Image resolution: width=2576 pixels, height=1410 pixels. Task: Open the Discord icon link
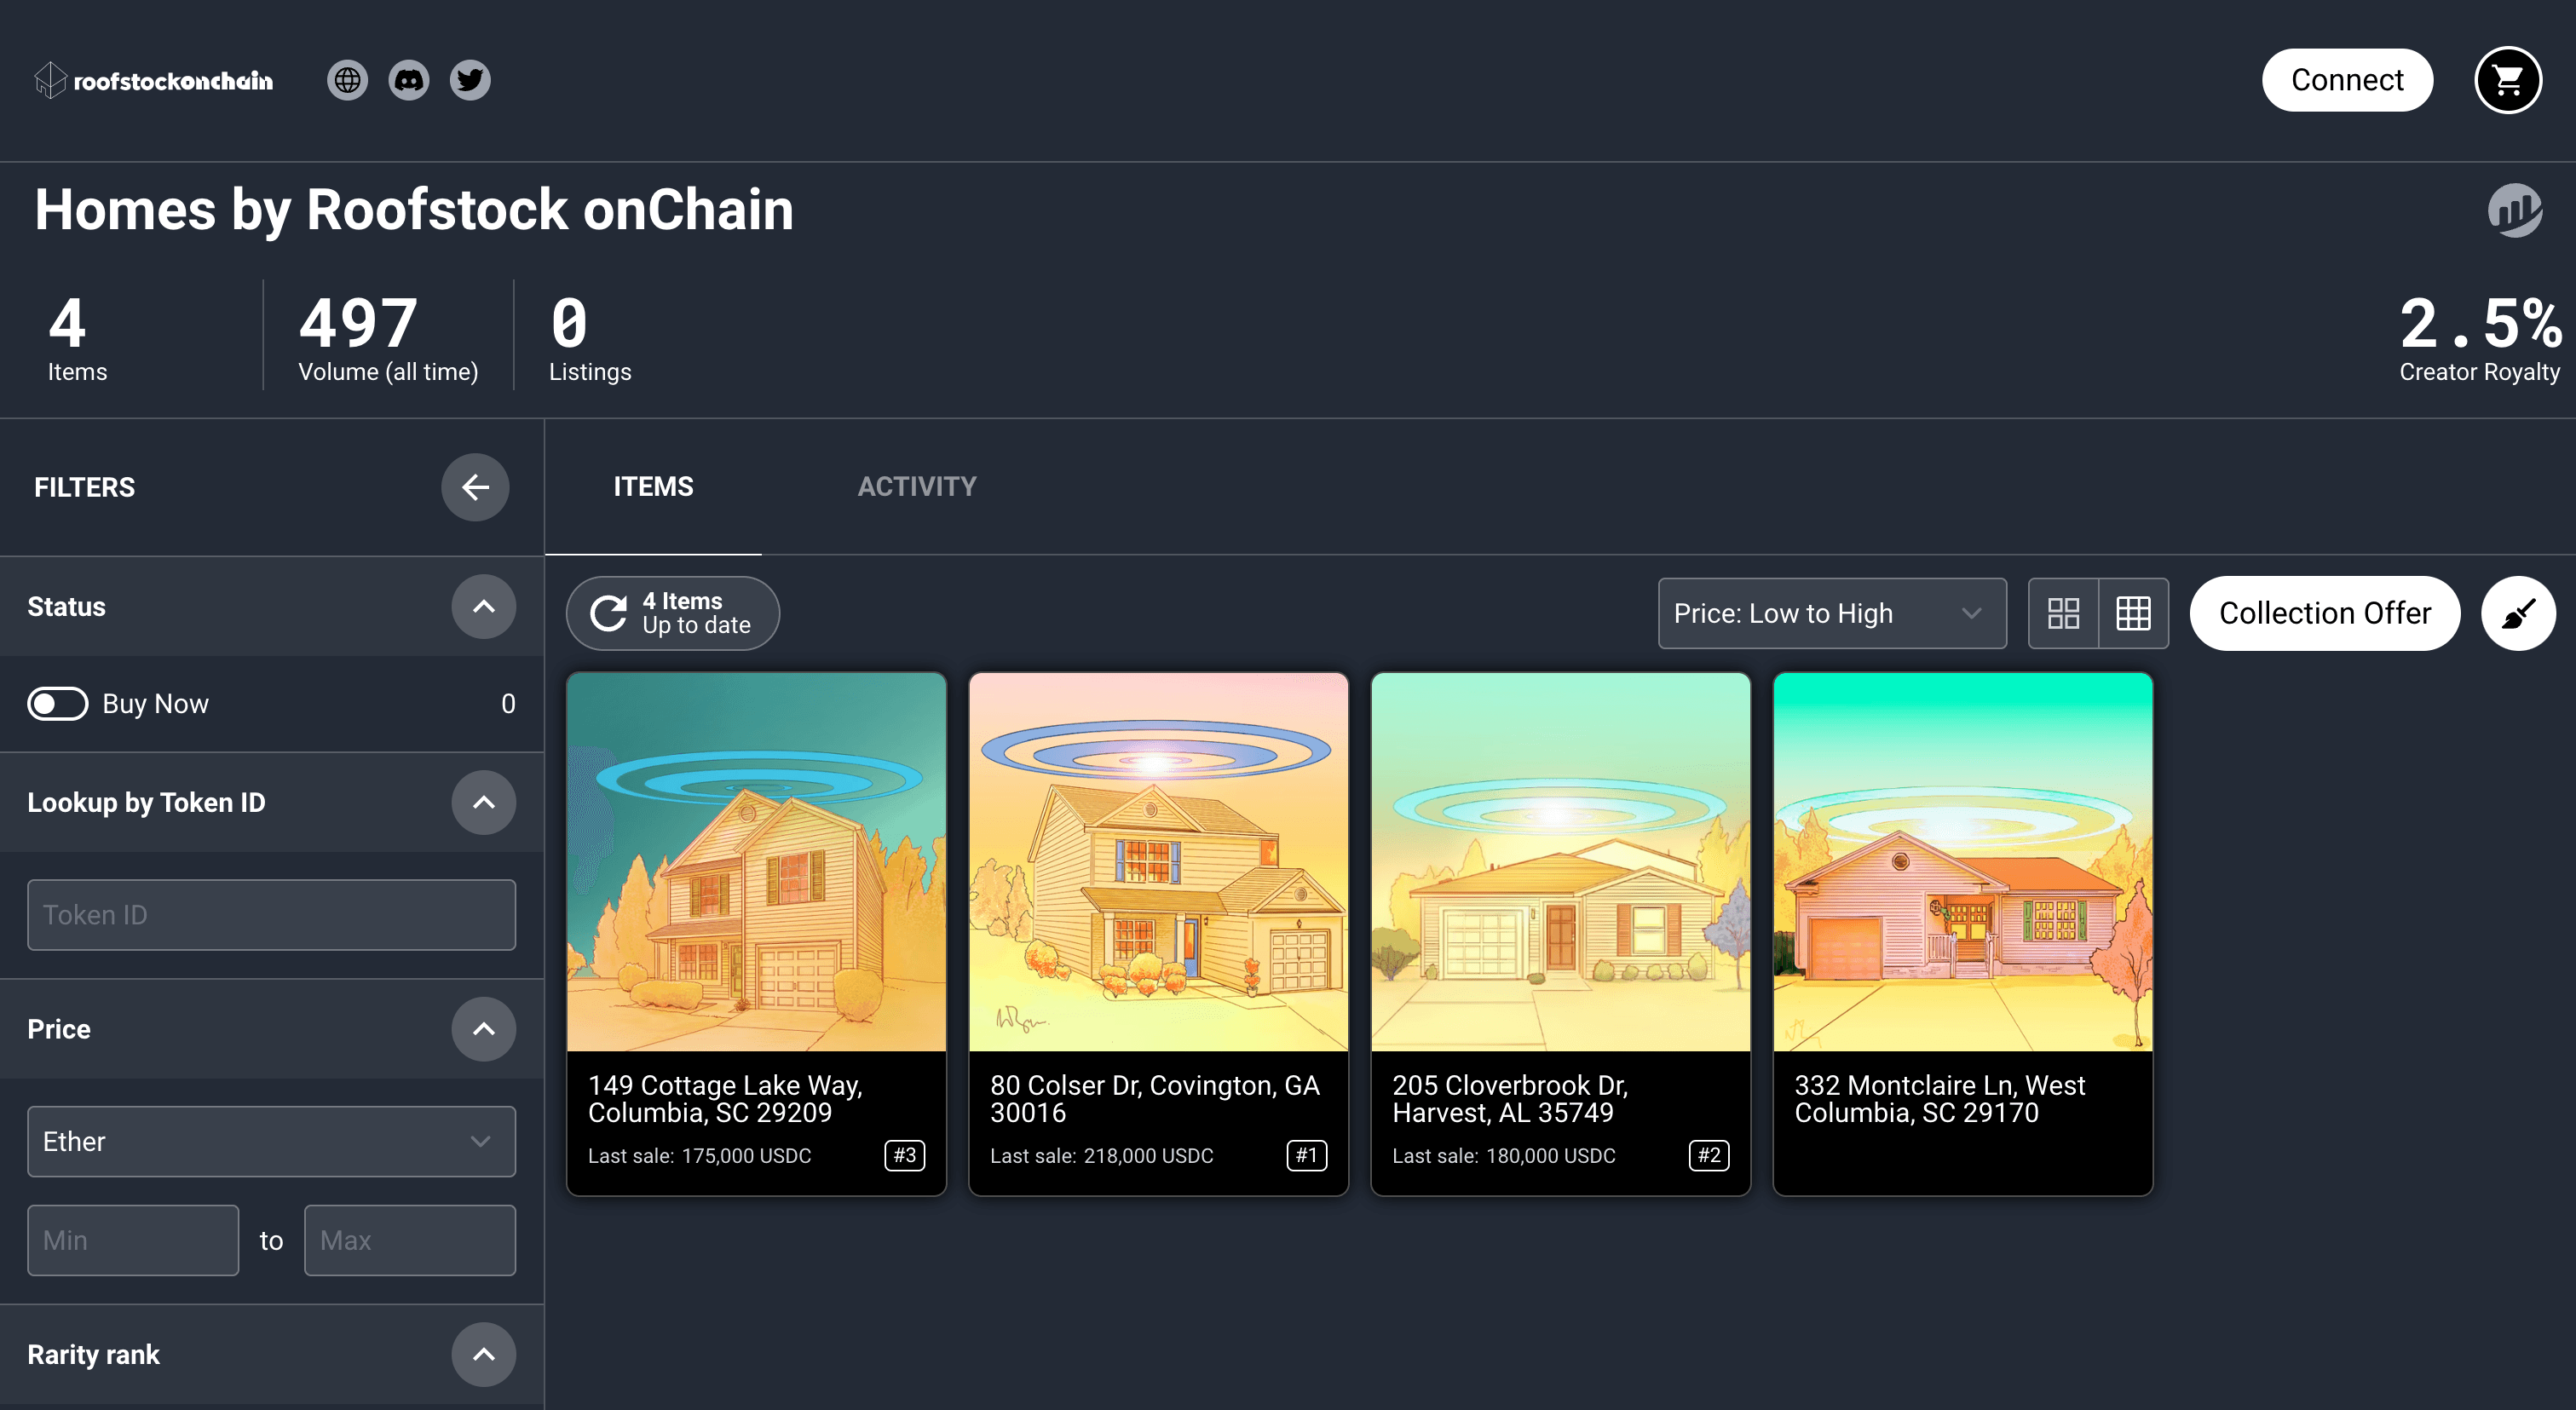pyautogui.click(x=408, y=80)
